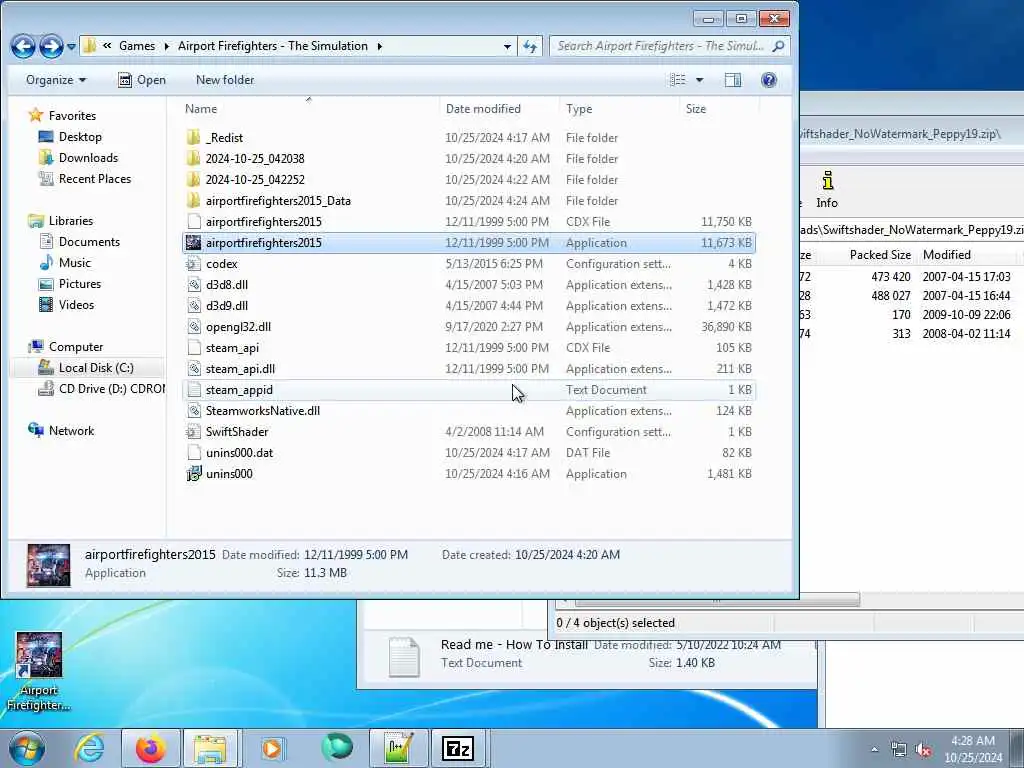Select the airportfirefighters2015_Data folder icon

(193, 200)
